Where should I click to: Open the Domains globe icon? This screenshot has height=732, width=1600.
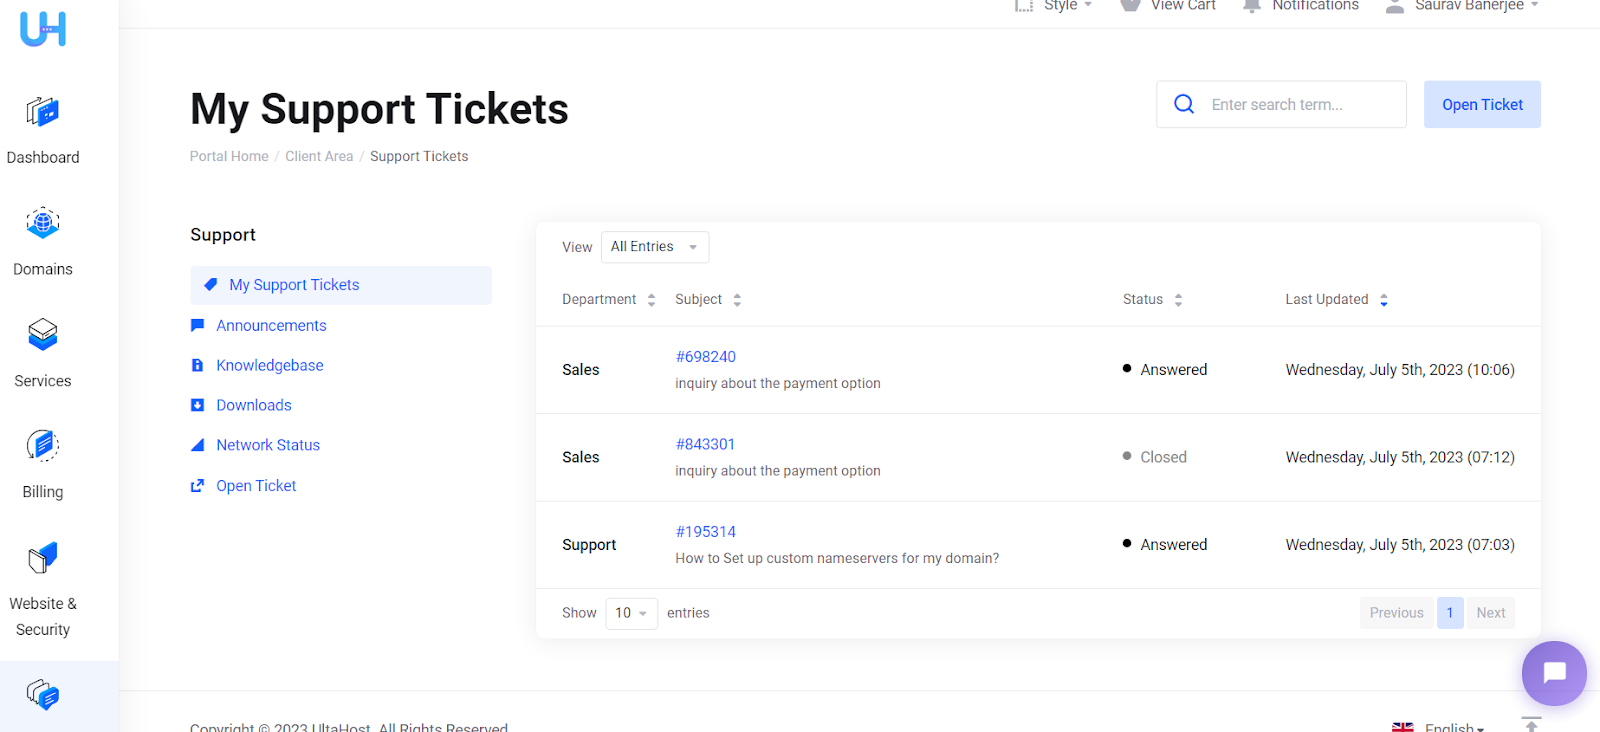pyautogui.click(x=43, y=223)
